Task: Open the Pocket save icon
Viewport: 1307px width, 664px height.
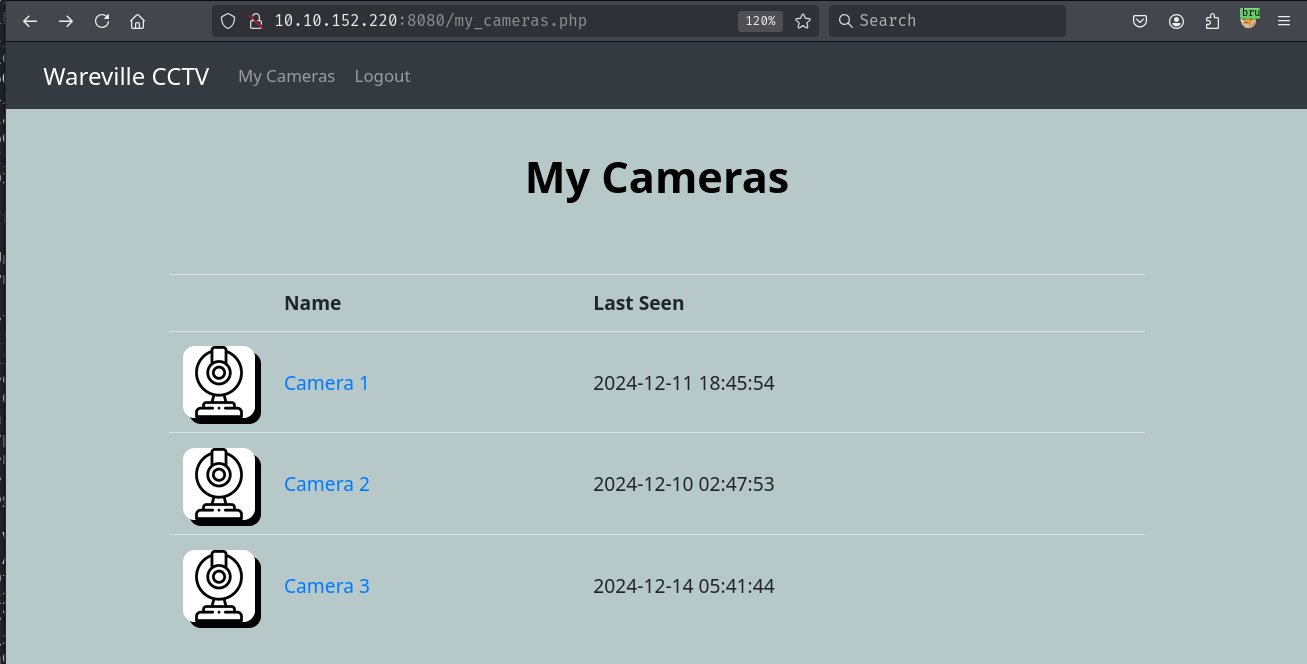Action: [x=1140, y=21]
